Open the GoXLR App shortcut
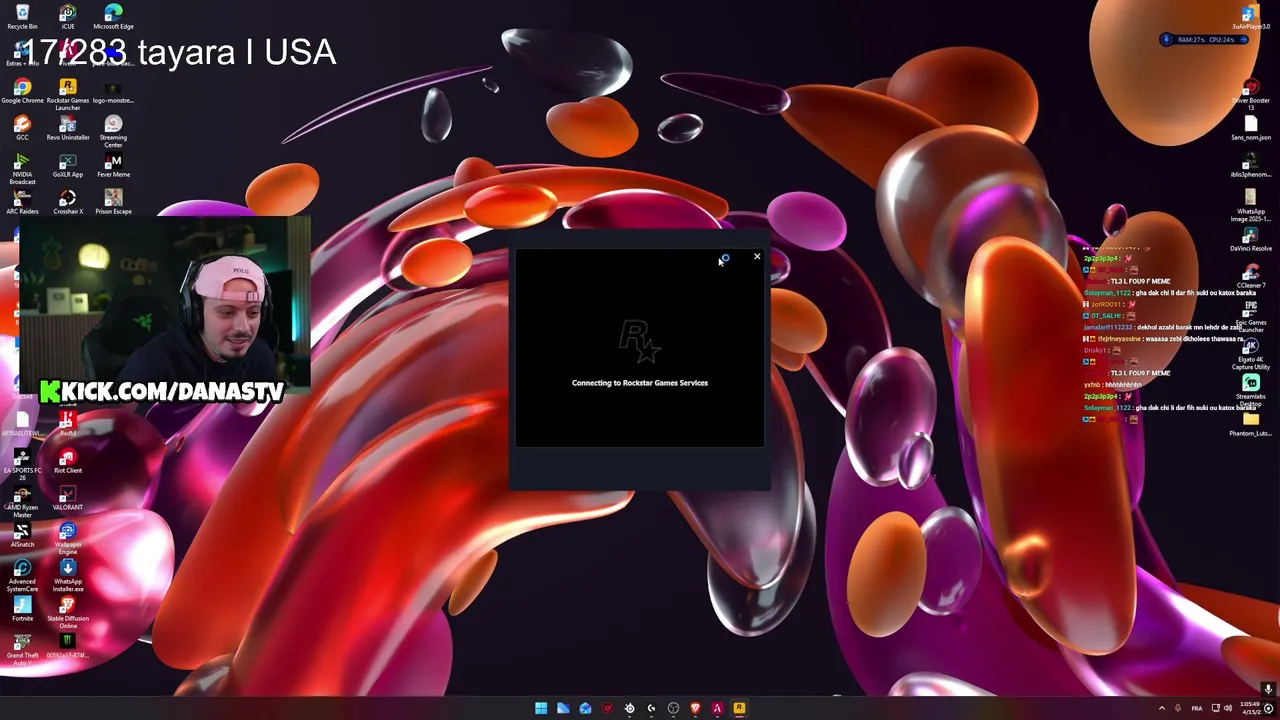1280x720 pixels. point(68,165)
